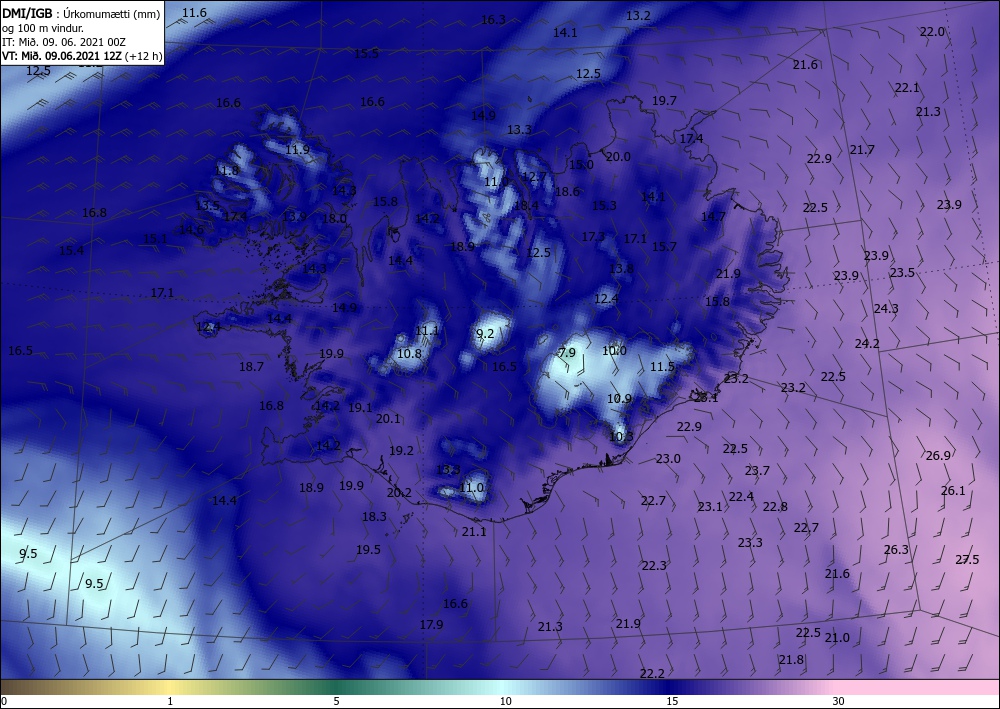Click the 20.1 value
1000x709 pixels.
pyautogui.click(x=388, y=419)
